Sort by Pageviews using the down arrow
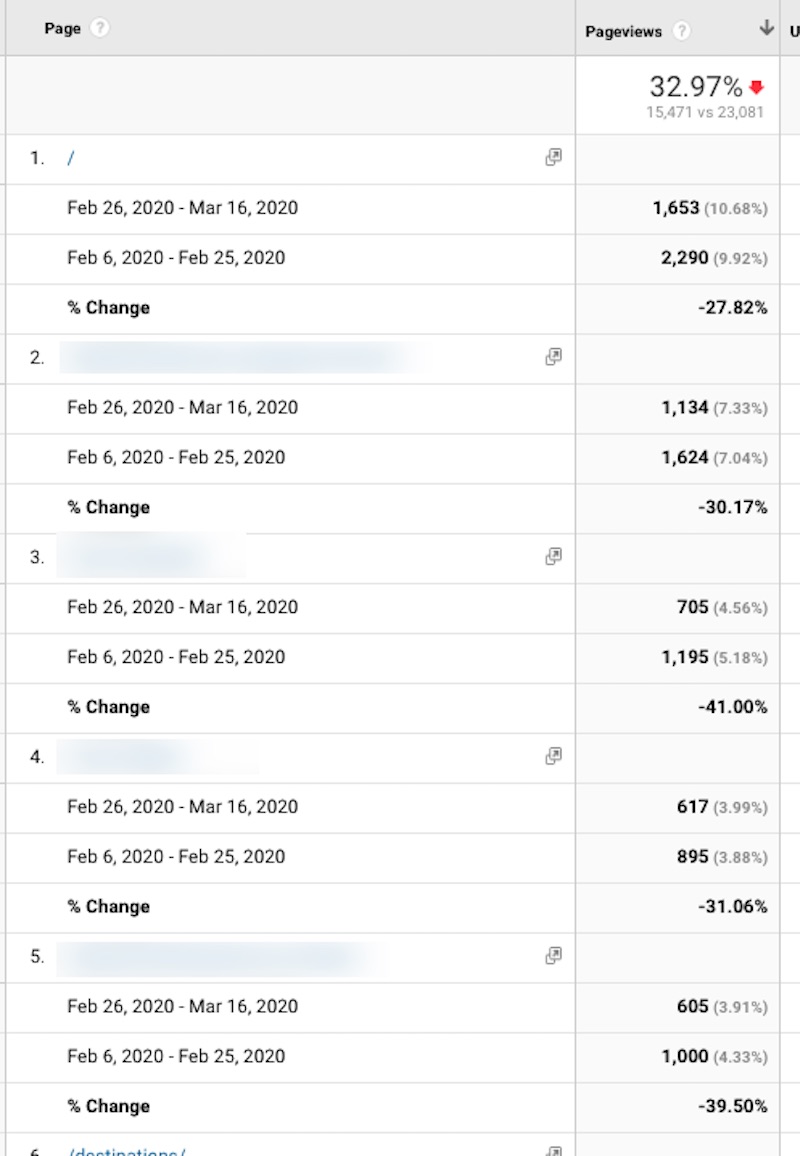This screenshot has height=1156, width=800. coord(766,29)
